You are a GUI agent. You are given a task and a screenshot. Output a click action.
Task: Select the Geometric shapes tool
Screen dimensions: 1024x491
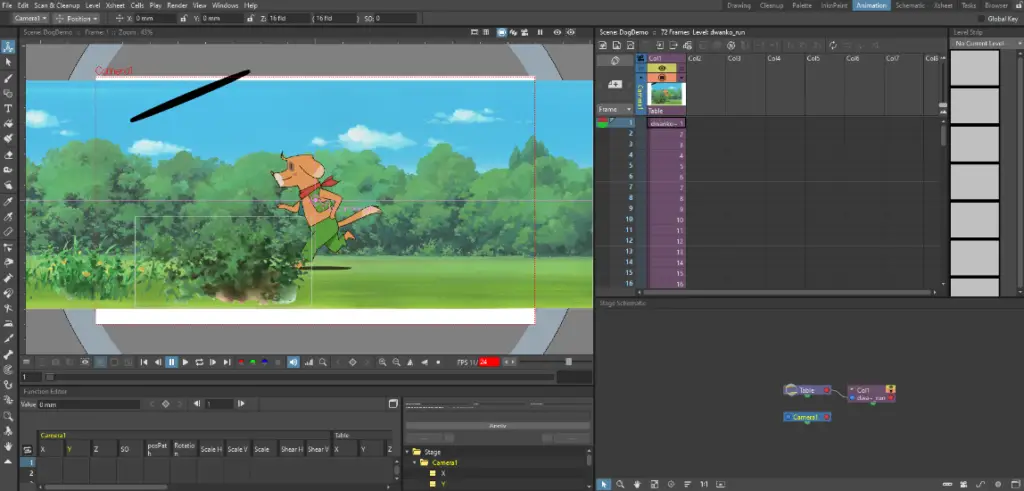(8, 93)
